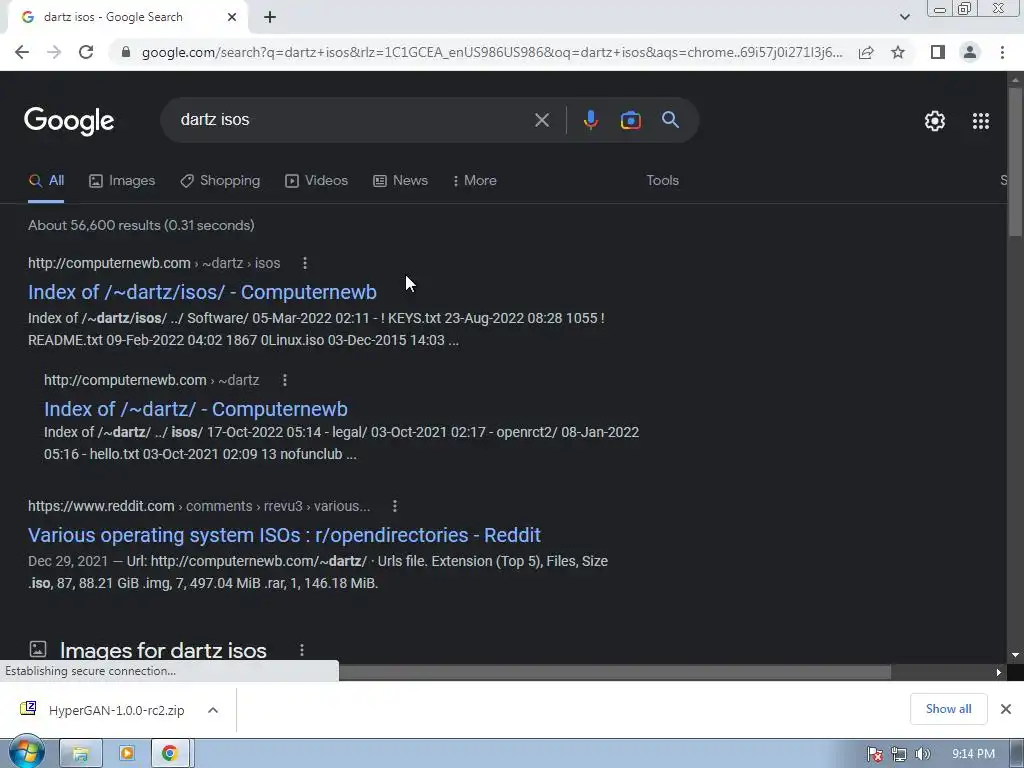1024x768 pixels.
Task: Close the dartz isos Google Search tab
Action: [232, 18]
